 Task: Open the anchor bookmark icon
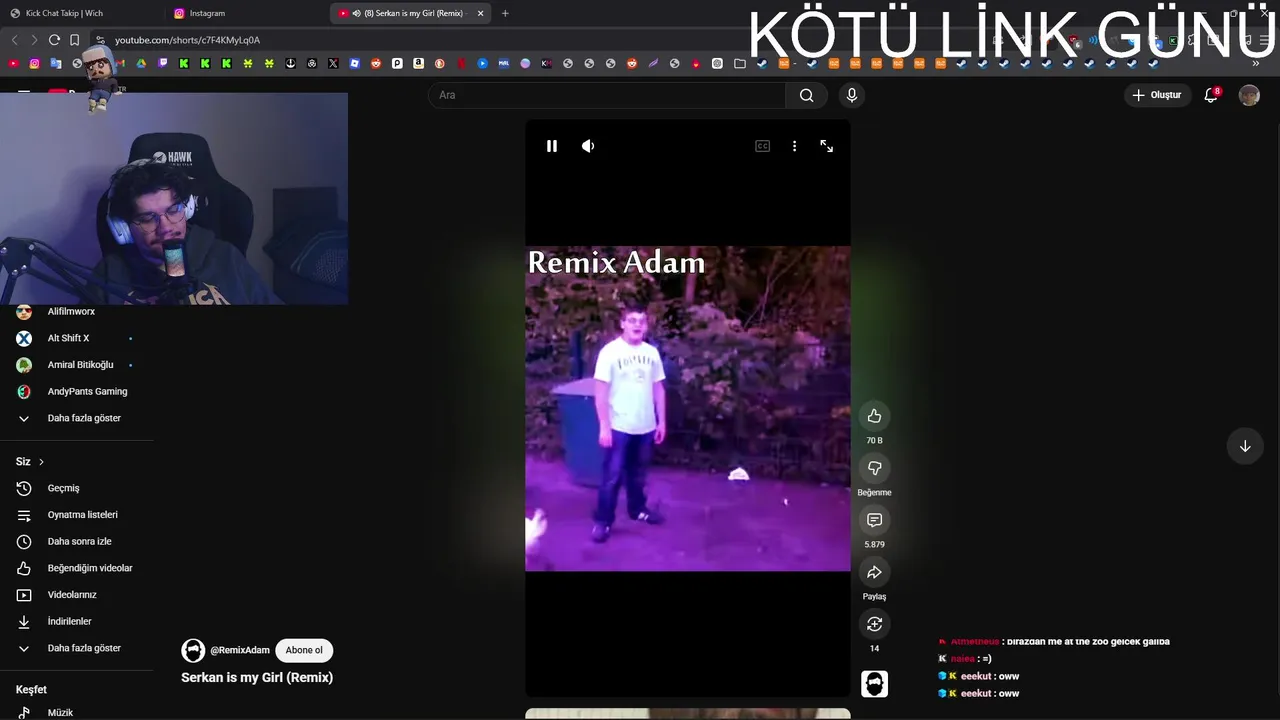click(x=290, y=63)
